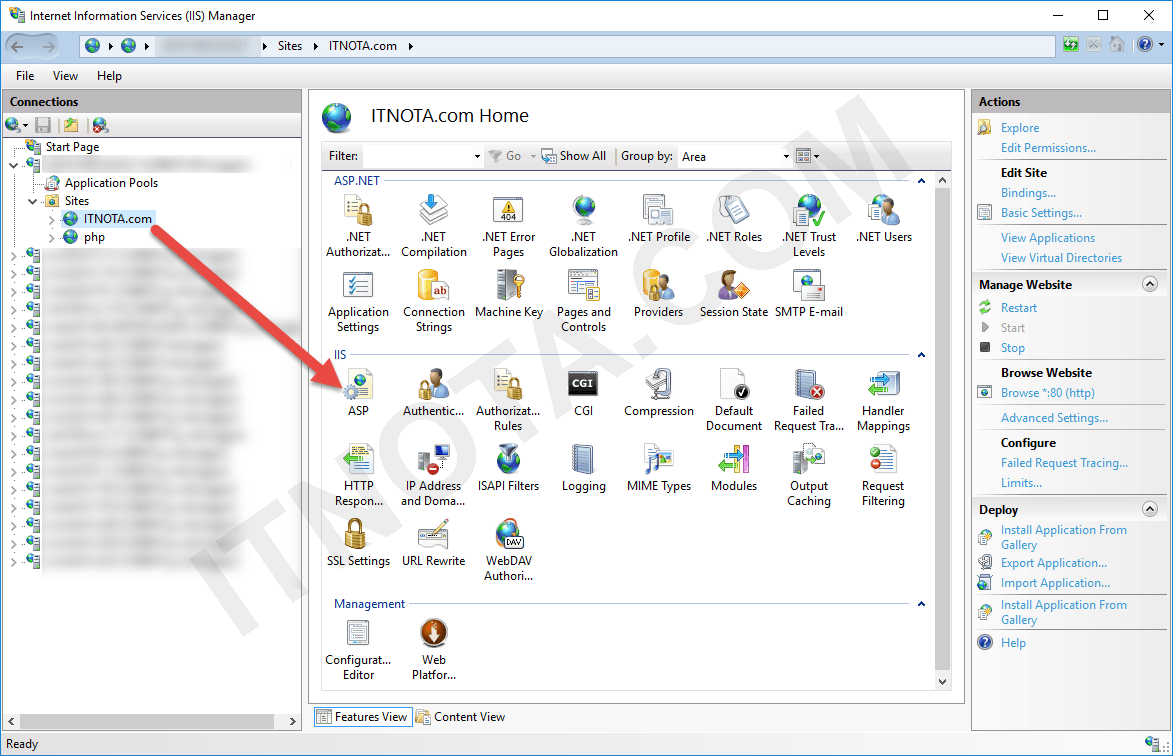
Task: Open the Machine Key feature
Action: [508, 297]
